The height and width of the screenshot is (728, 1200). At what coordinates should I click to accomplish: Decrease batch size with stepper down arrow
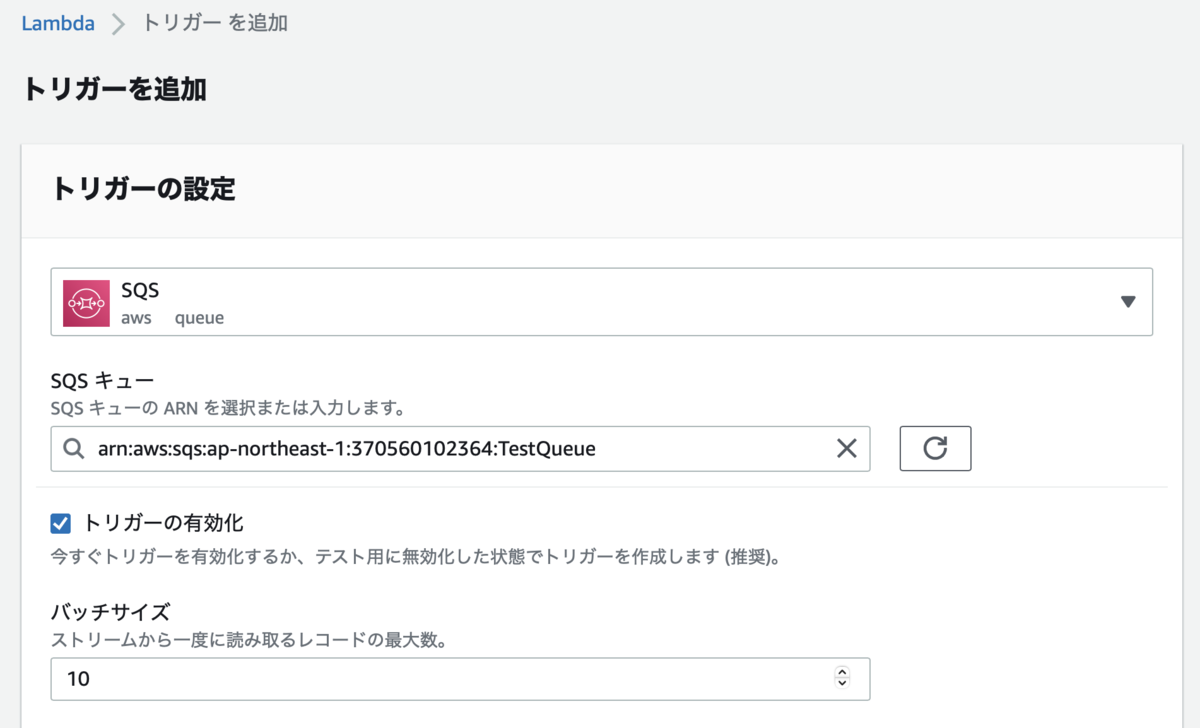coord(842,685)
